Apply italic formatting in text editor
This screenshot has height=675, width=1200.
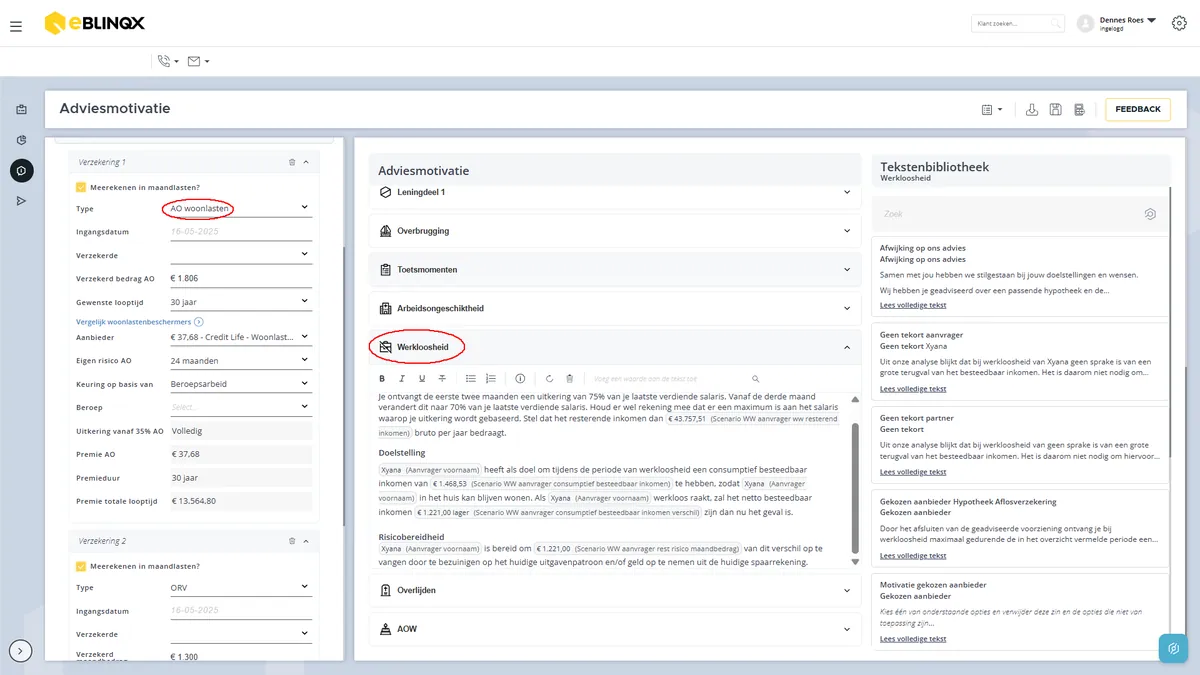(x=402, y=379)
